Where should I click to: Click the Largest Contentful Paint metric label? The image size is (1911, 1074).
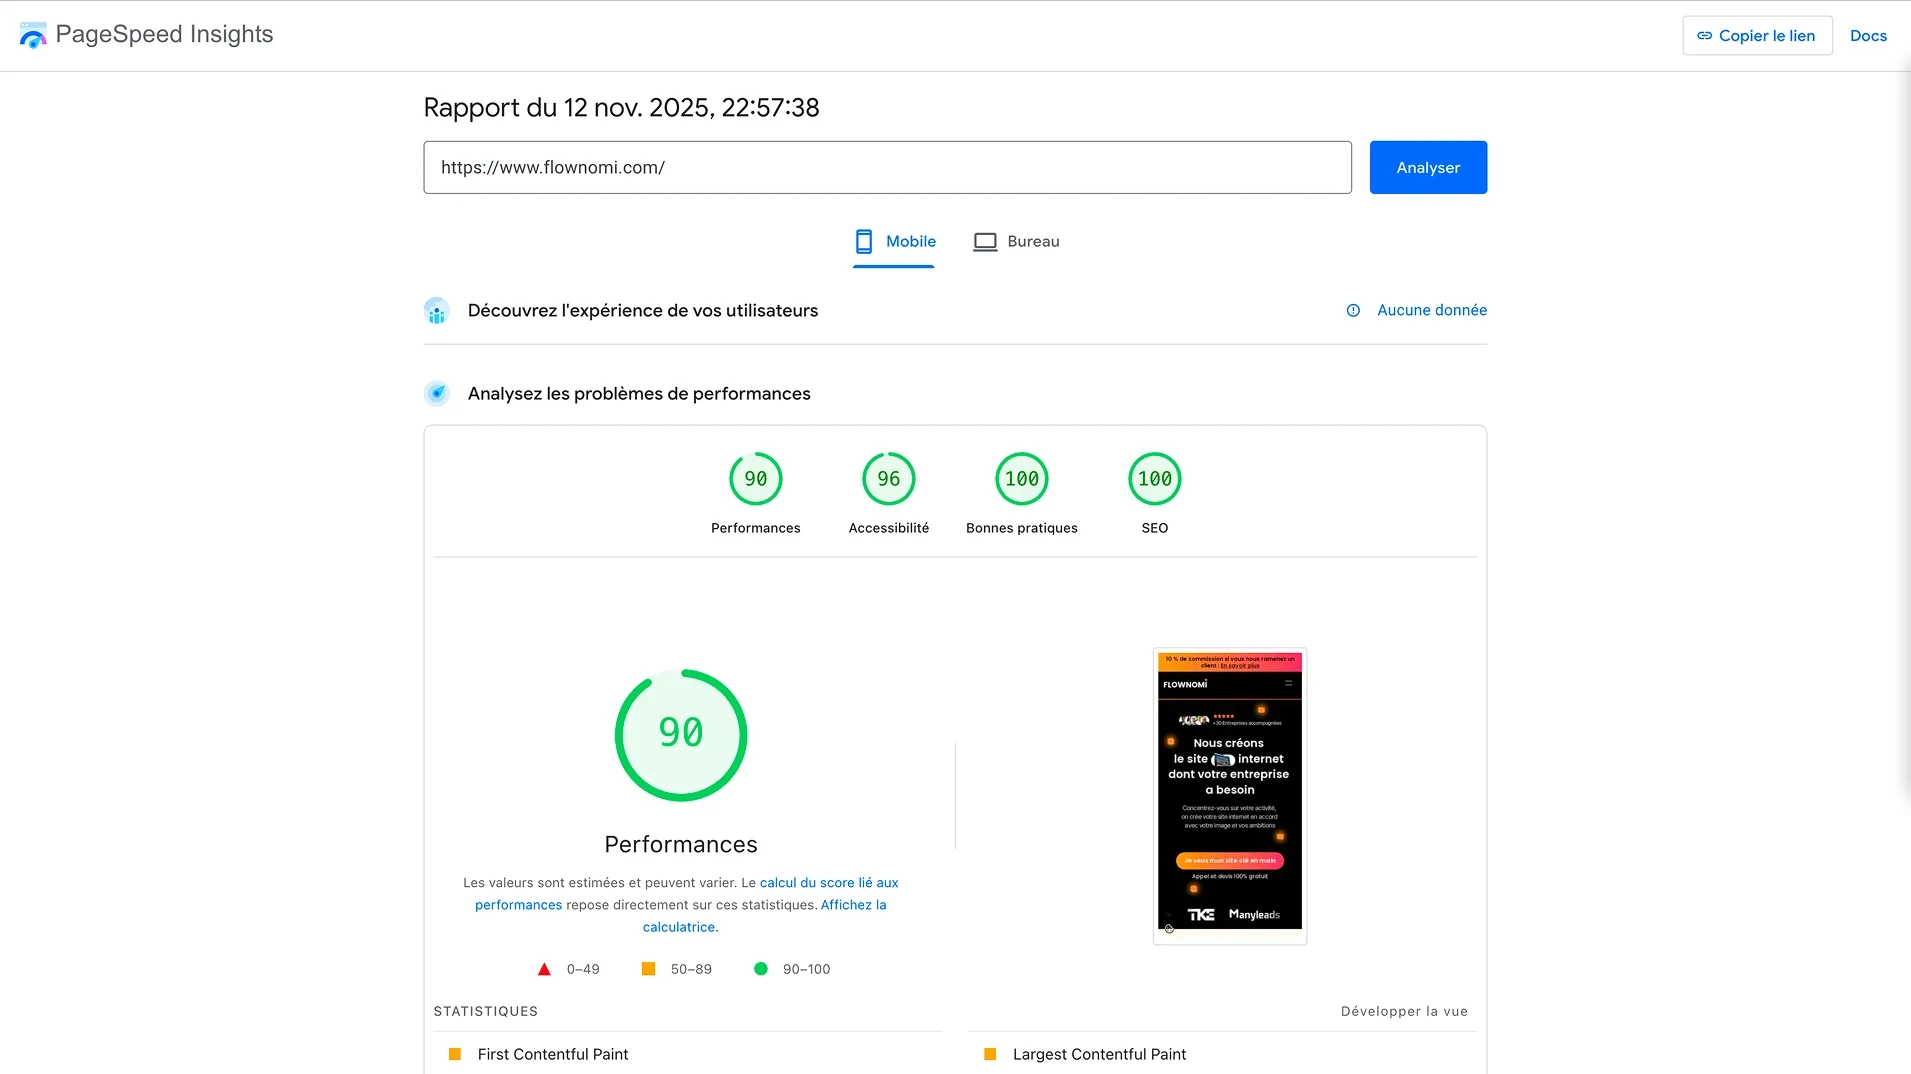pos(1099,1054)
